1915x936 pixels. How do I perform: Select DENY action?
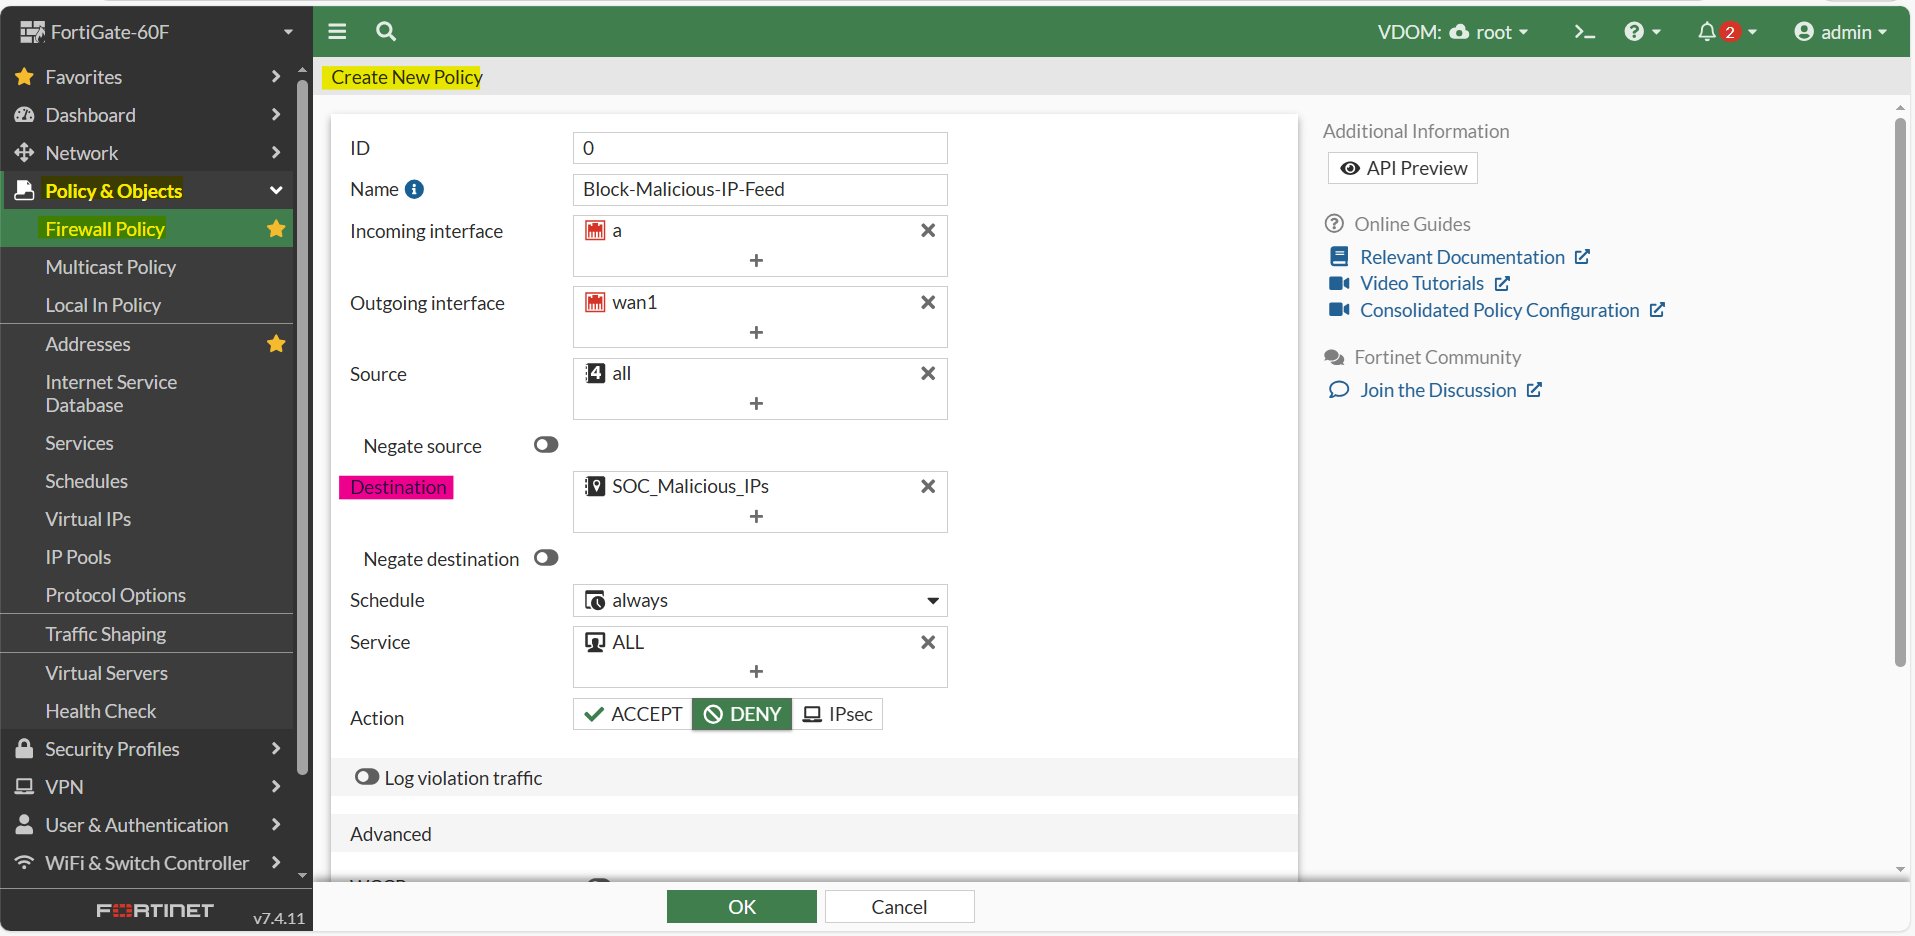[742, 714]
